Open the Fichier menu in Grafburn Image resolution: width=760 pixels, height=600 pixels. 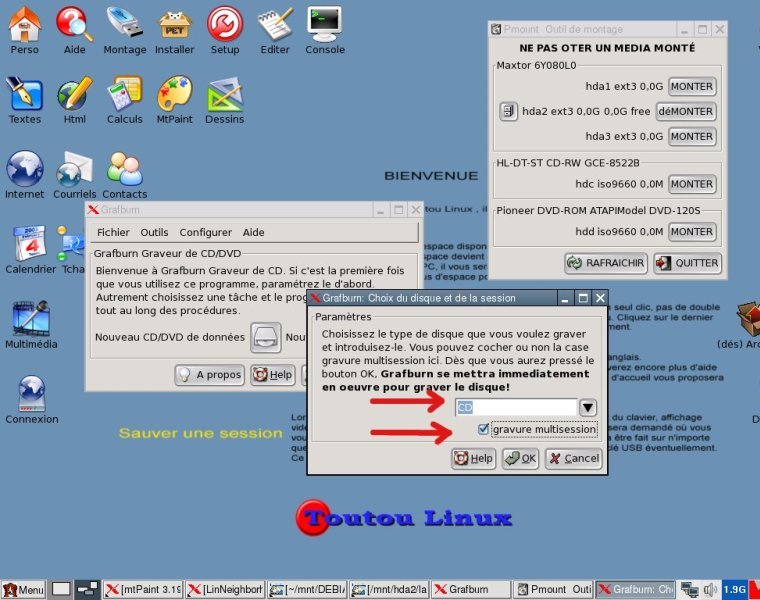(113, 232)
